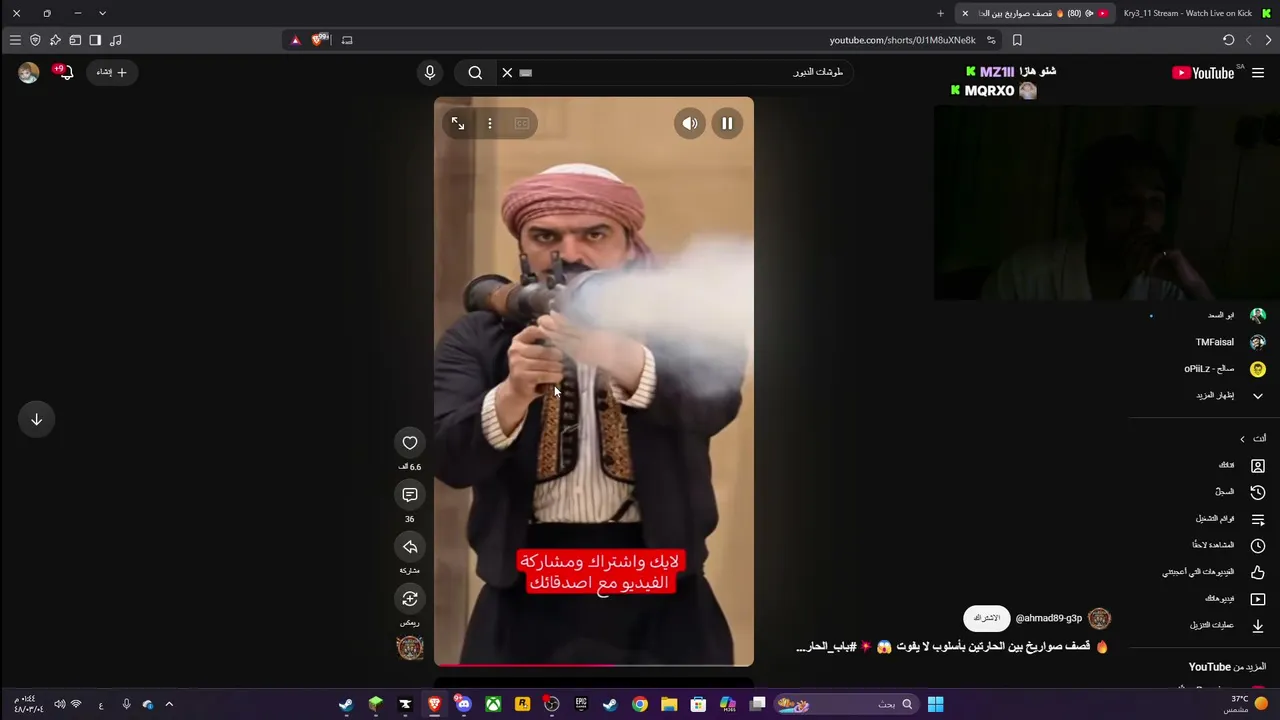Screen dimensions: 1280x720
Task: Open watch History in the sidebar
Action: [1239, 492]
